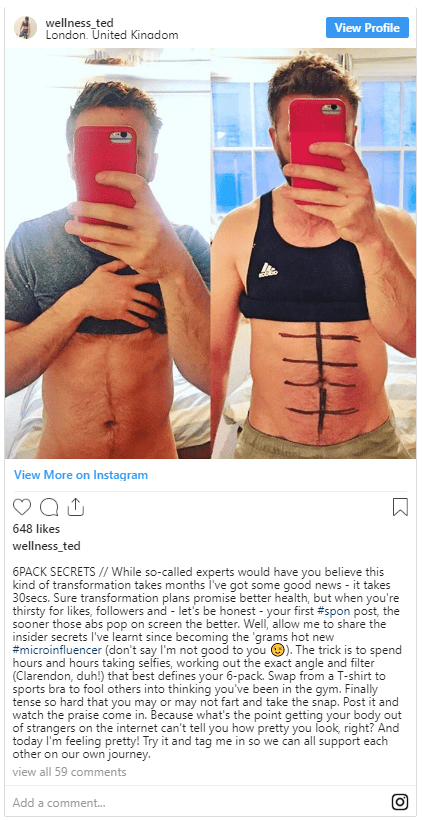422x820 pixels.
Task: Open the wellness_ted name above the caption
Action: point(47,546)
